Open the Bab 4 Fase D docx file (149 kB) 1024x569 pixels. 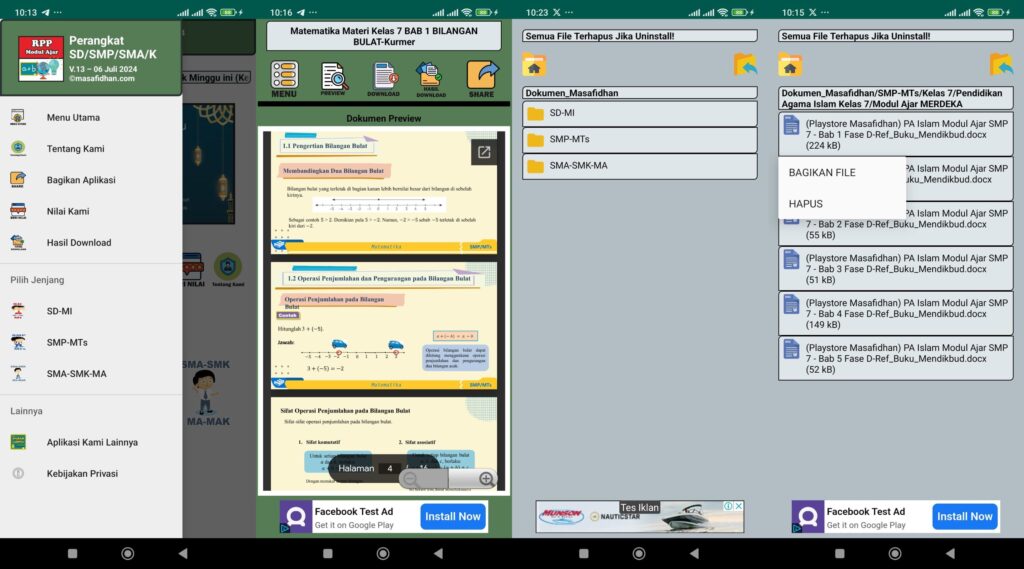(x=895, y=314)
